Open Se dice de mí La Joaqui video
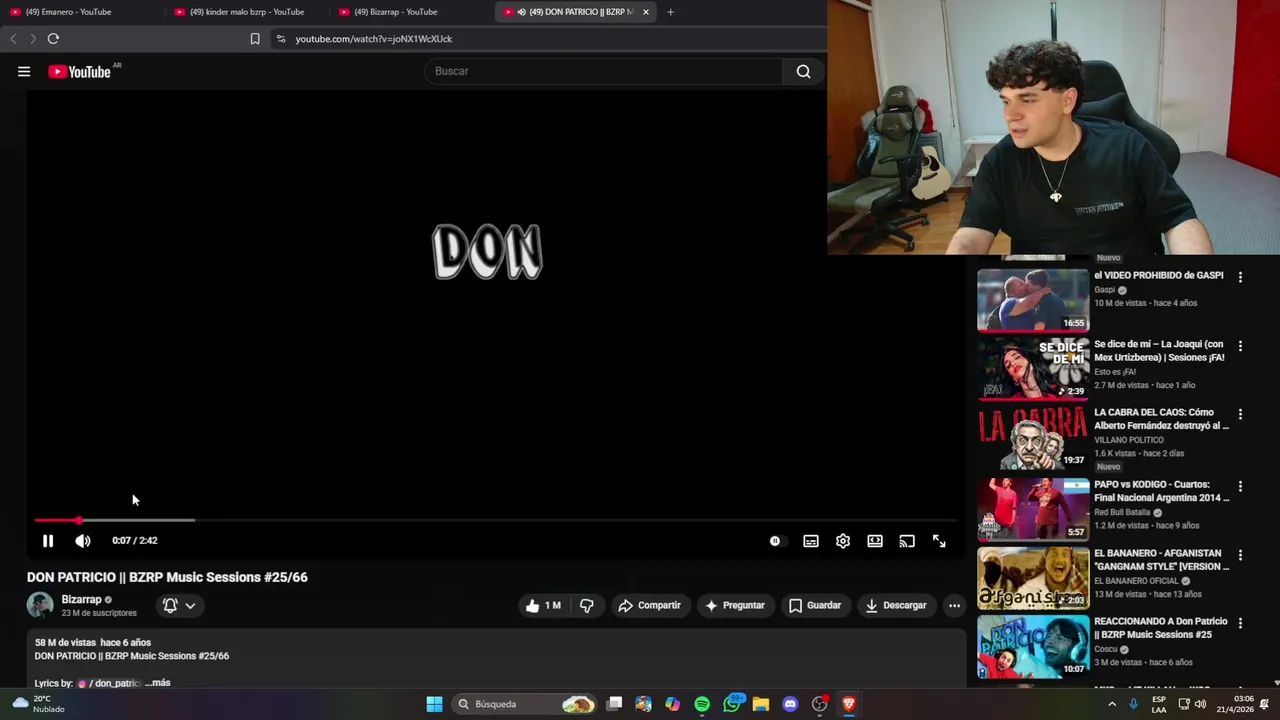This screenshot has height=720, width=1280. 1159,351
